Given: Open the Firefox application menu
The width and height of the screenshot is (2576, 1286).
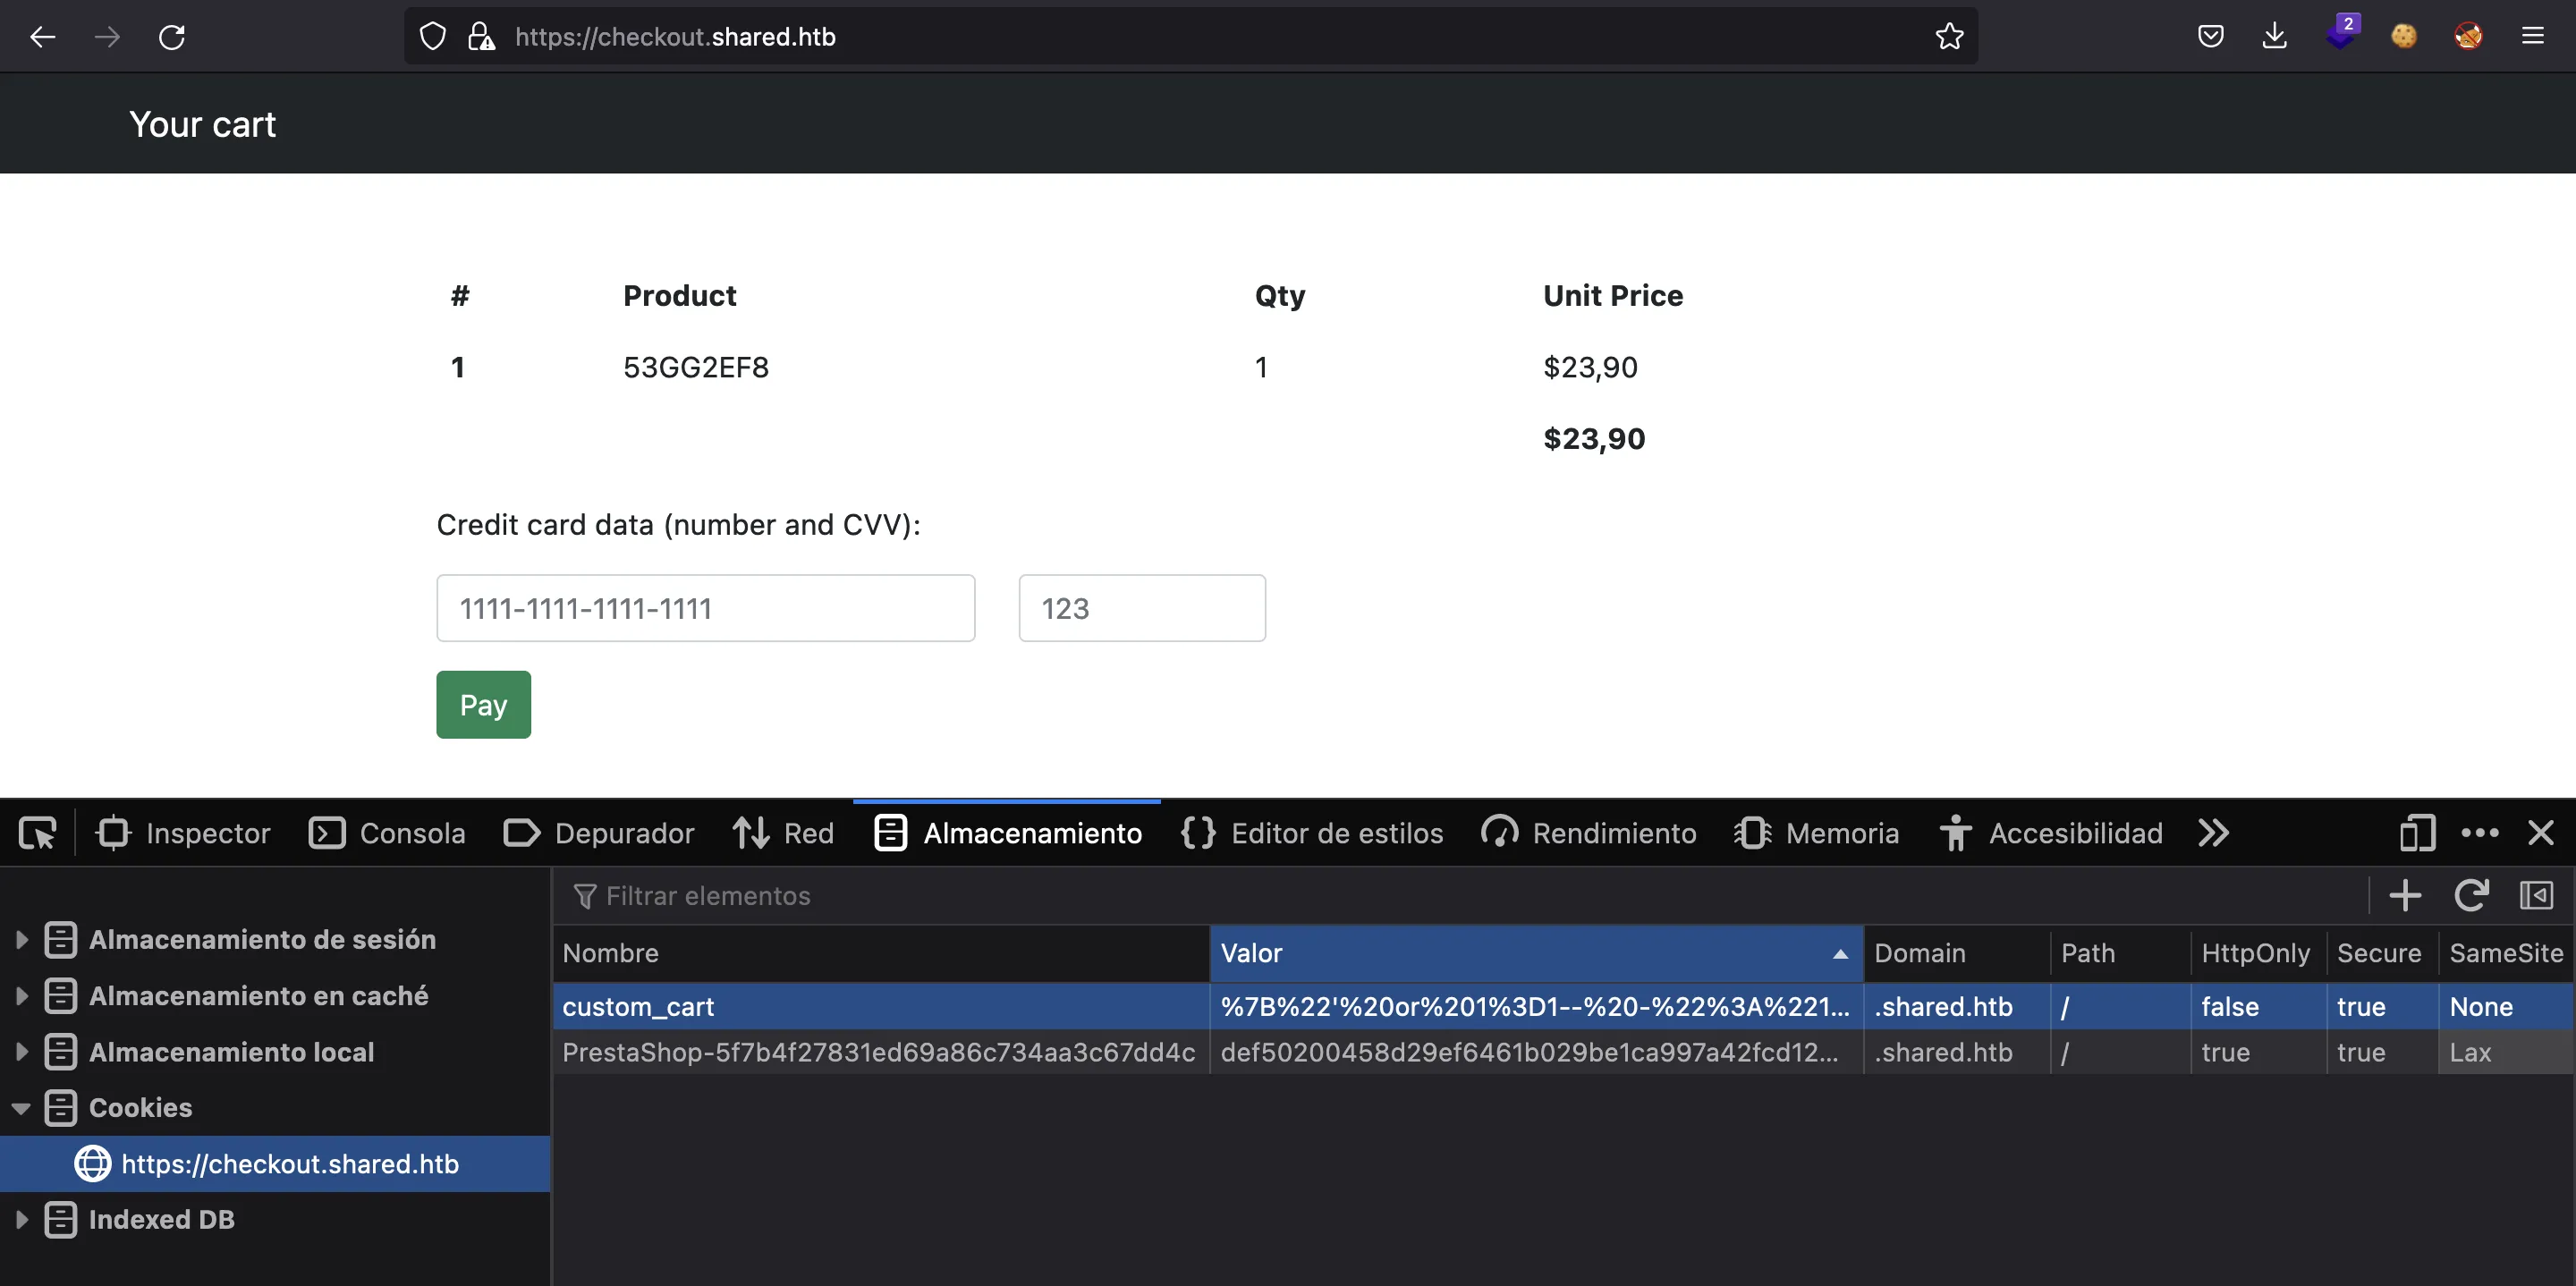Looking at the screenshot, I should coord(2533,37).
